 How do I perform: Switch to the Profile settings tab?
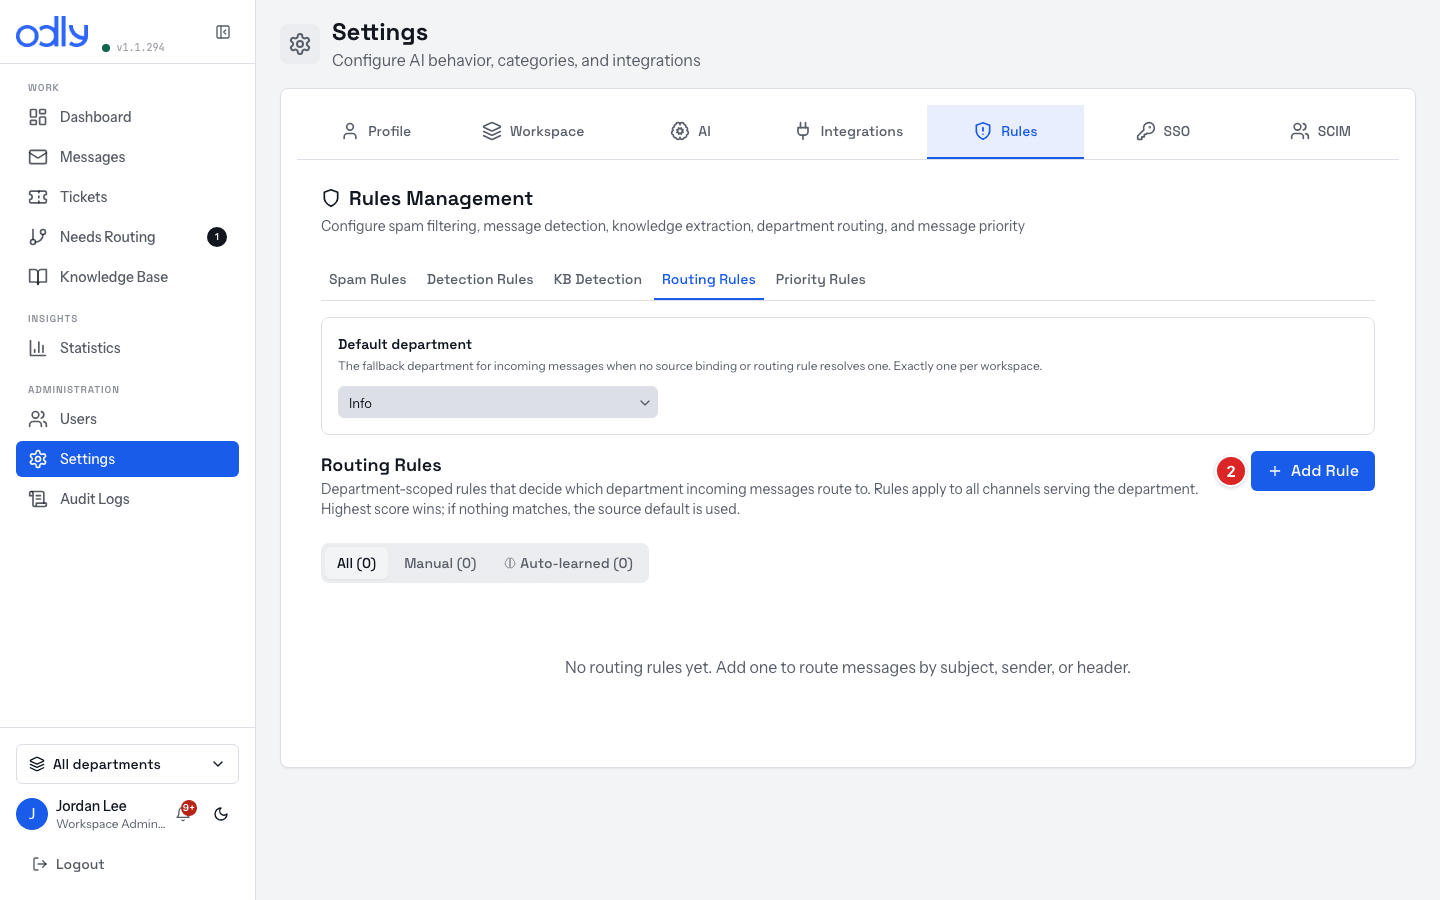coord(376,131)
